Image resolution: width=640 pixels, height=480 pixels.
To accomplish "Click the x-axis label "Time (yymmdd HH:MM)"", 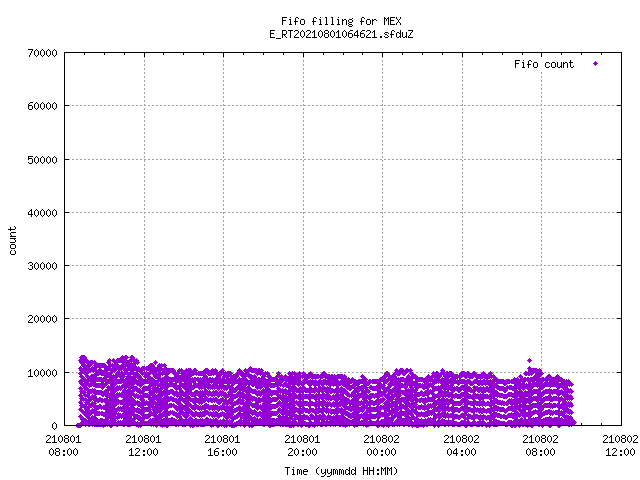I will pos(341,471).
